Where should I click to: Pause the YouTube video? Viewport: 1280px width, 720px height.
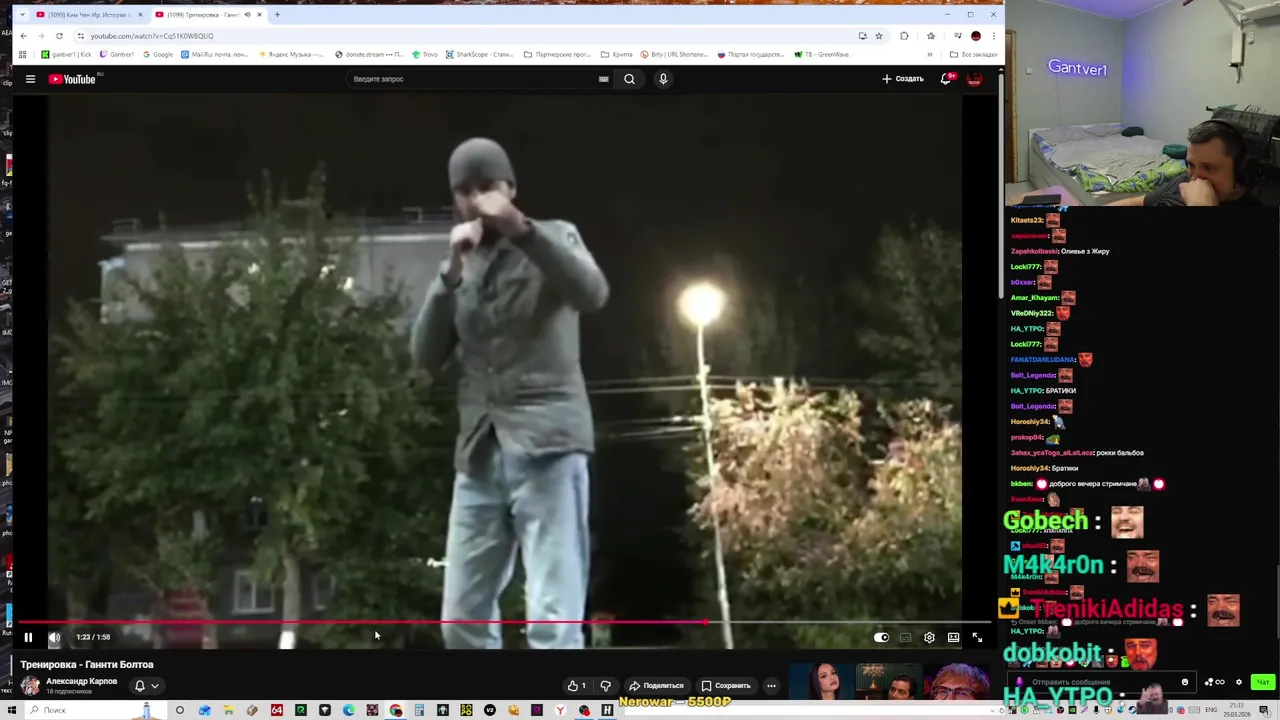[x=28, y=637]
